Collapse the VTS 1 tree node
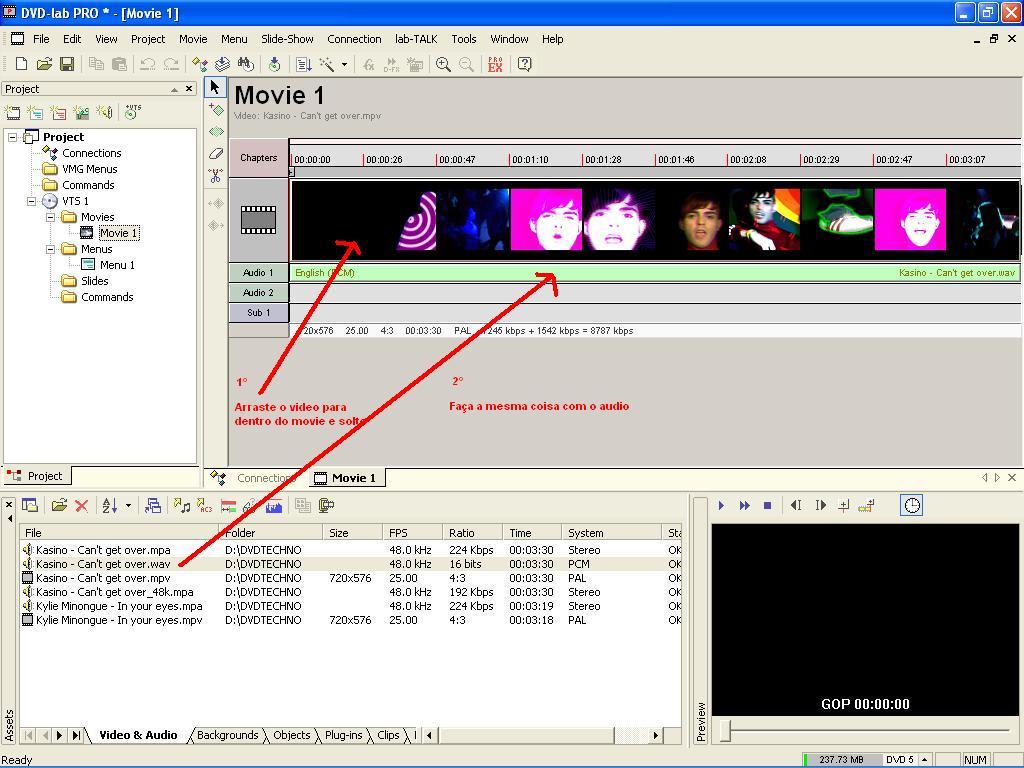This screenshot has width=1024, height=768. [31, 201]
